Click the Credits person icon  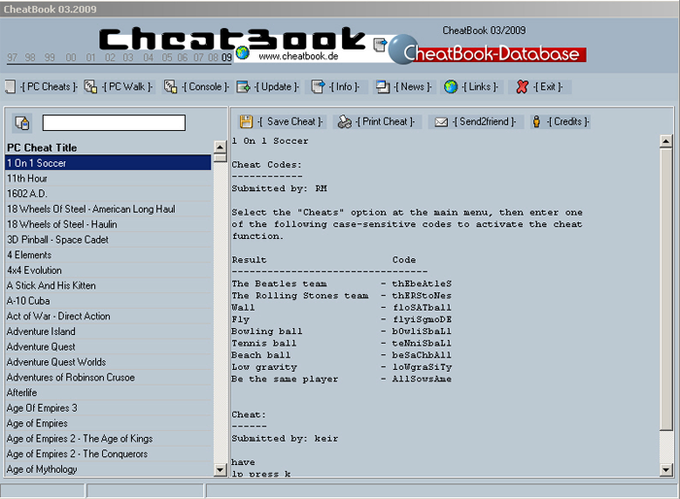click(x=536, y=122)
